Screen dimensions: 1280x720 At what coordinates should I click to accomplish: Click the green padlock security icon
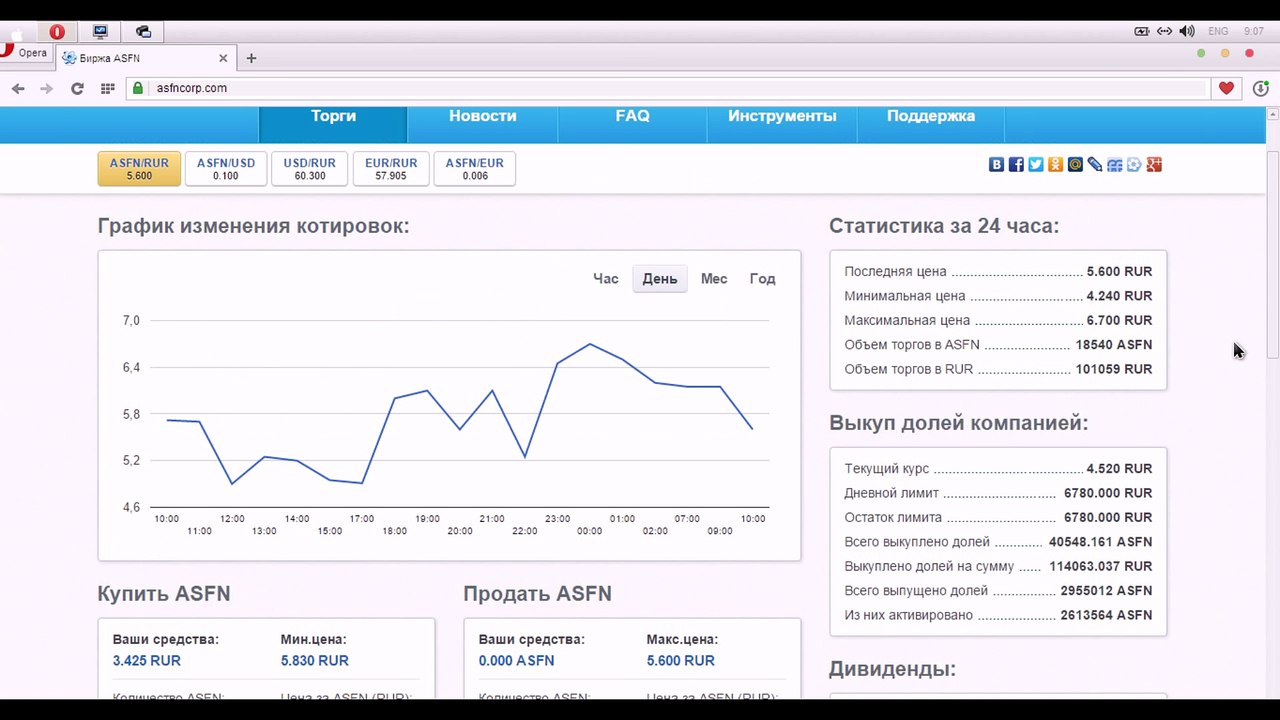click(138, 88)
